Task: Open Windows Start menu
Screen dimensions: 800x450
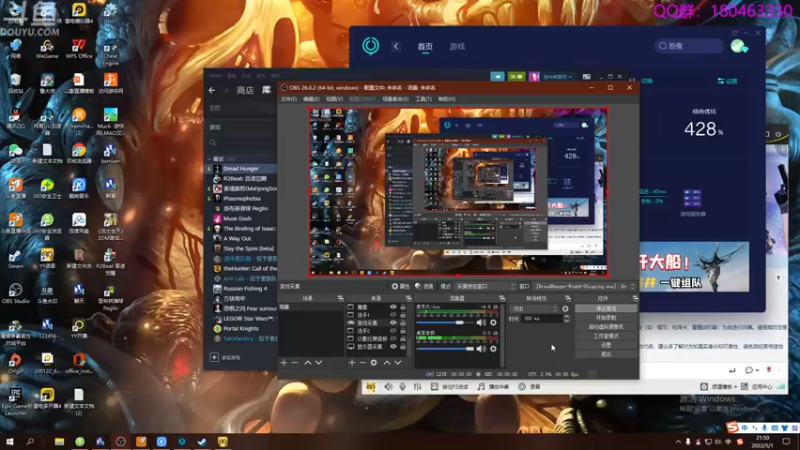Action: pos(9,442)
